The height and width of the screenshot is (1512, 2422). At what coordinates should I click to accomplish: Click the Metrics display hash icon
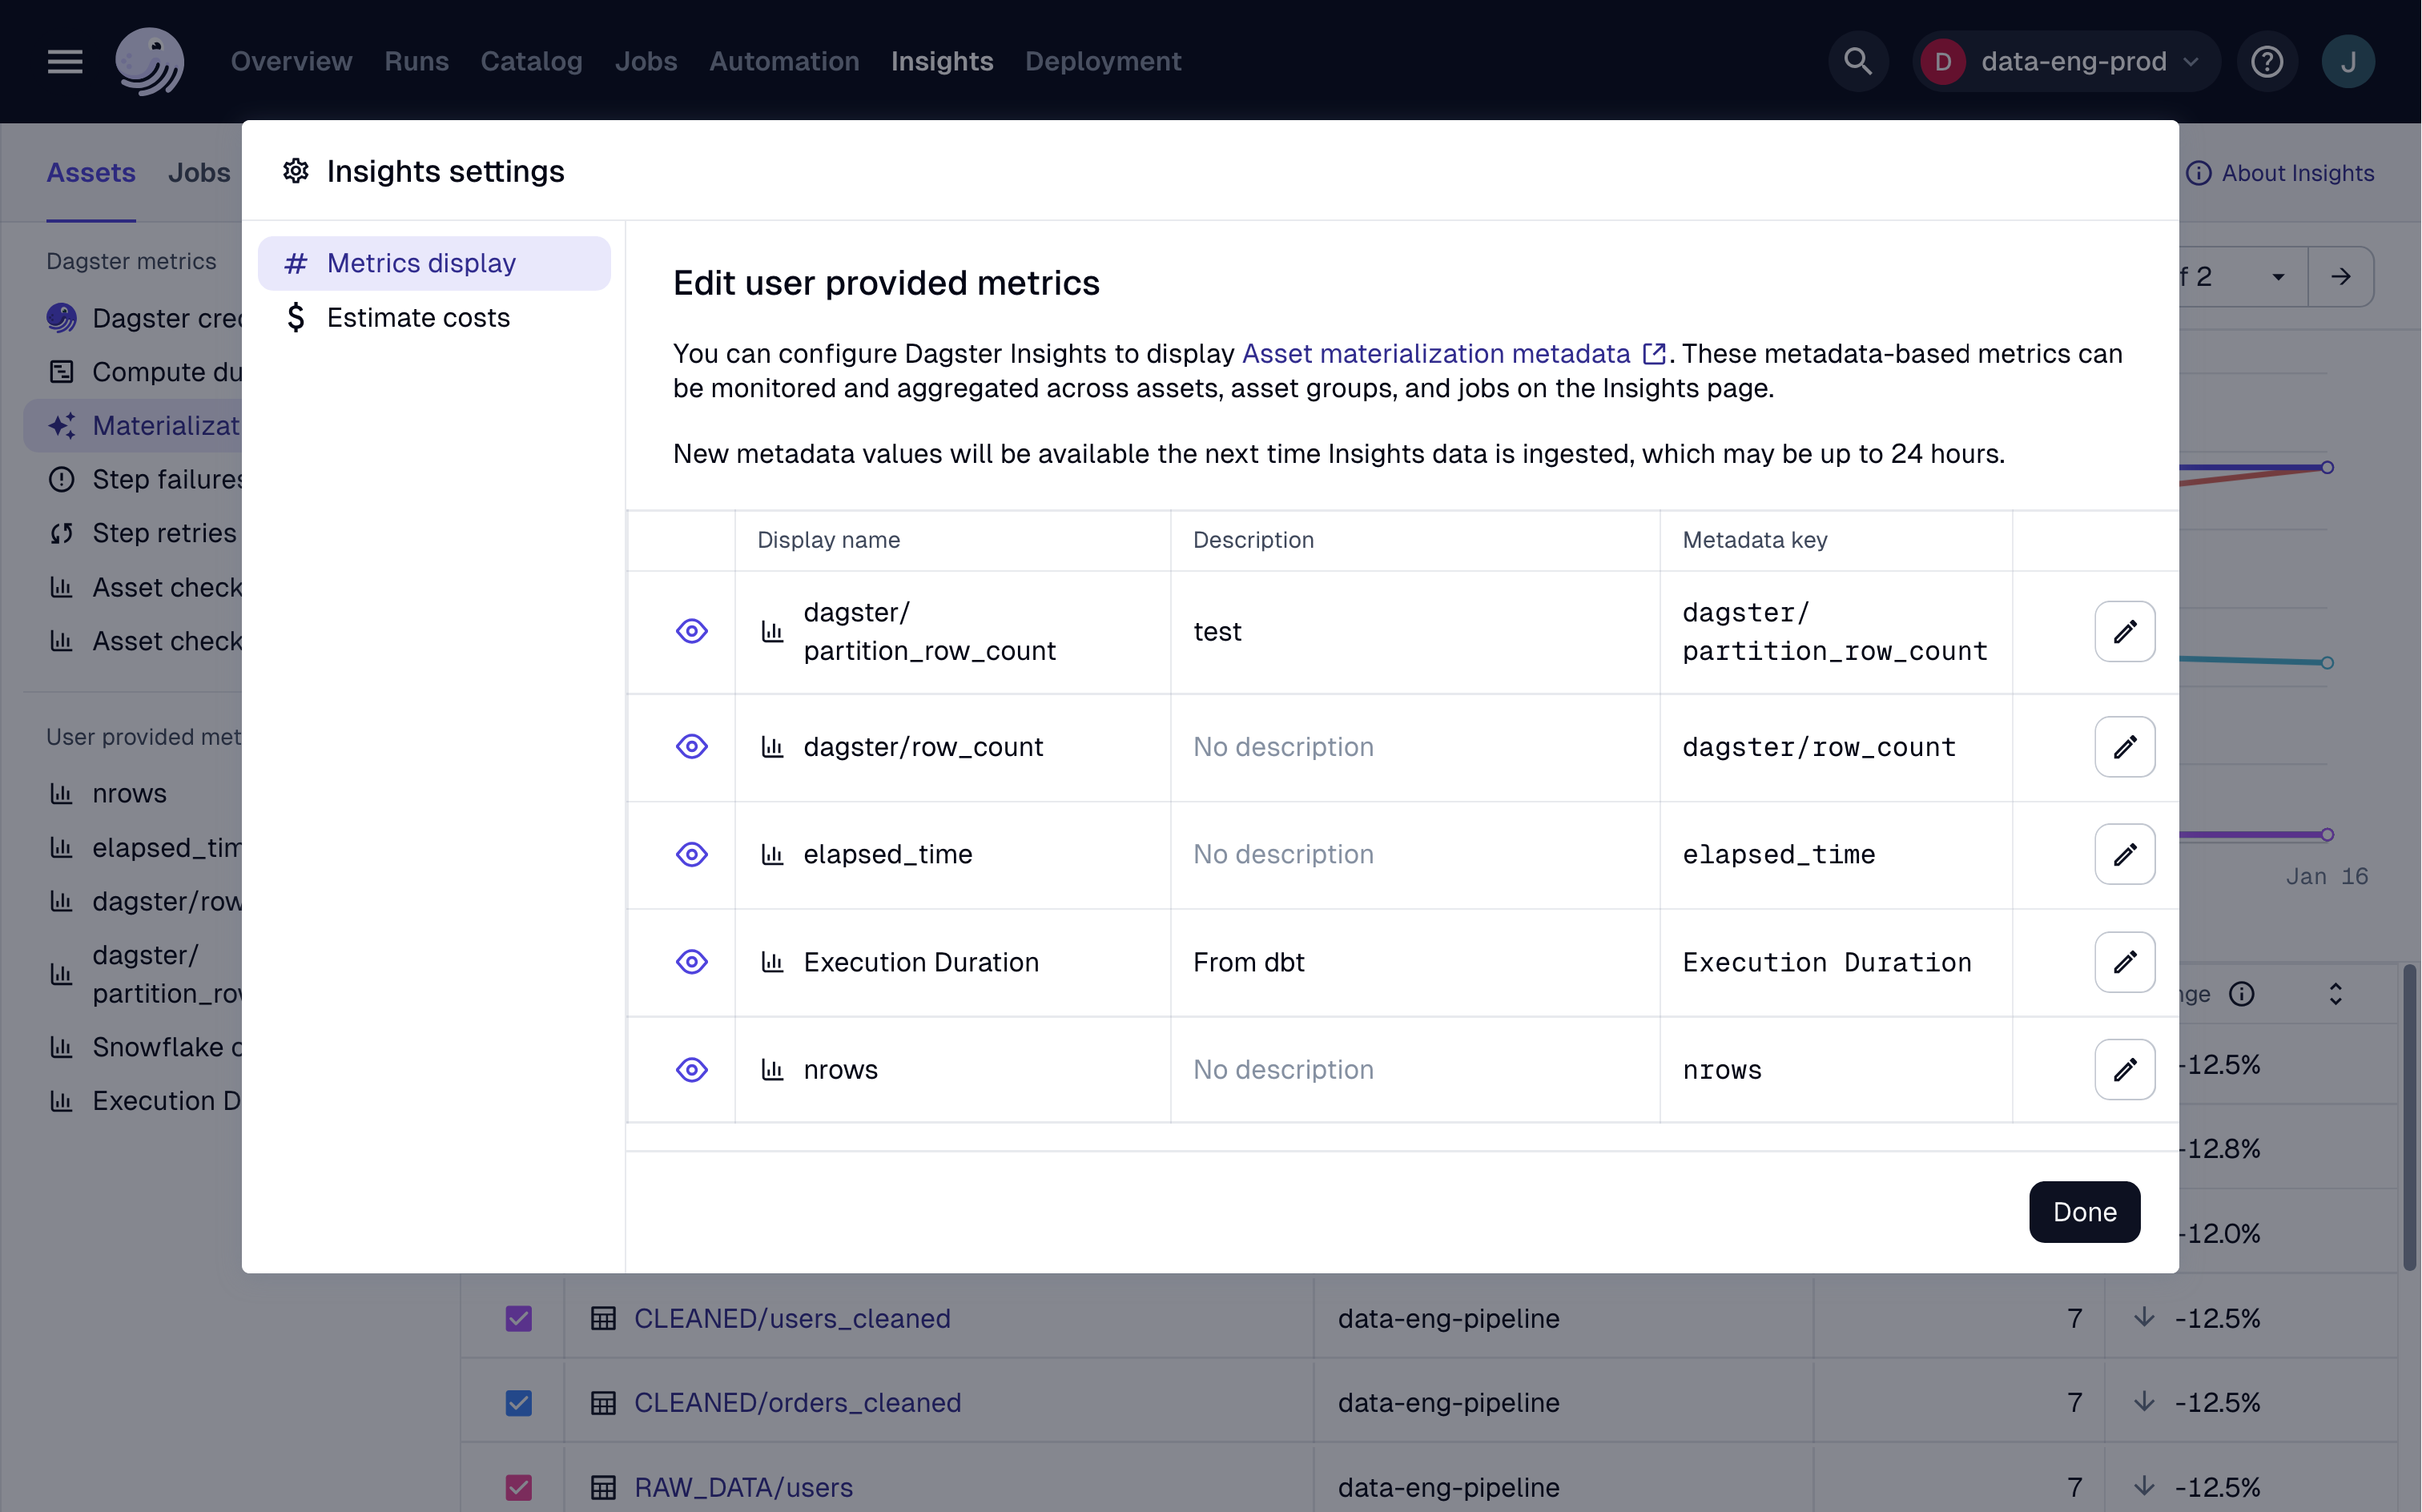tap(296, 262)
